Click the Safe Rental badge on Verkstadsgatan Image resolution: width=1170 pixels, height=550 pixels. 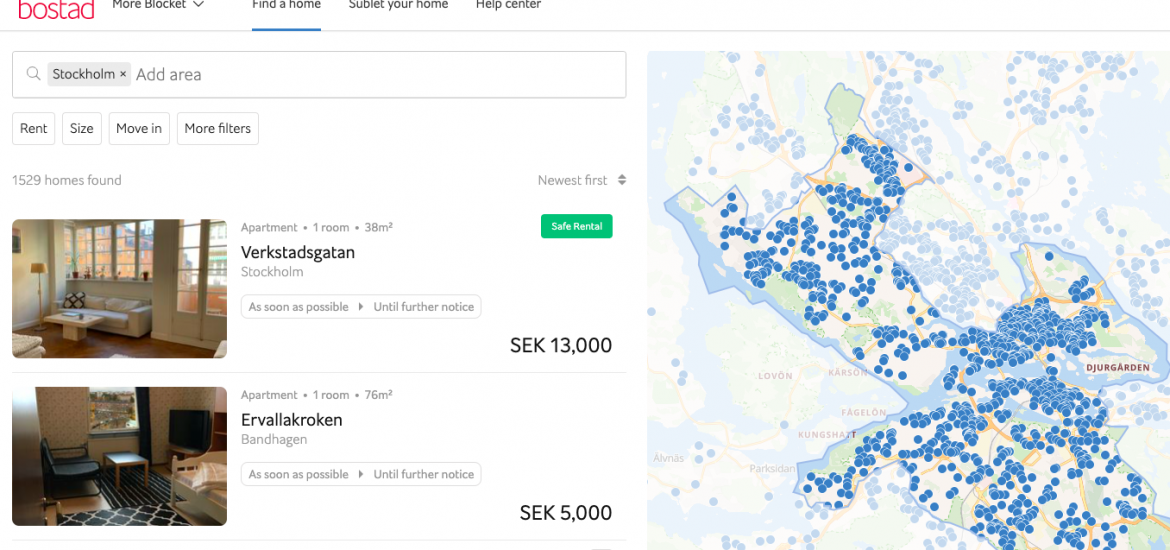(x=576, y=226)
